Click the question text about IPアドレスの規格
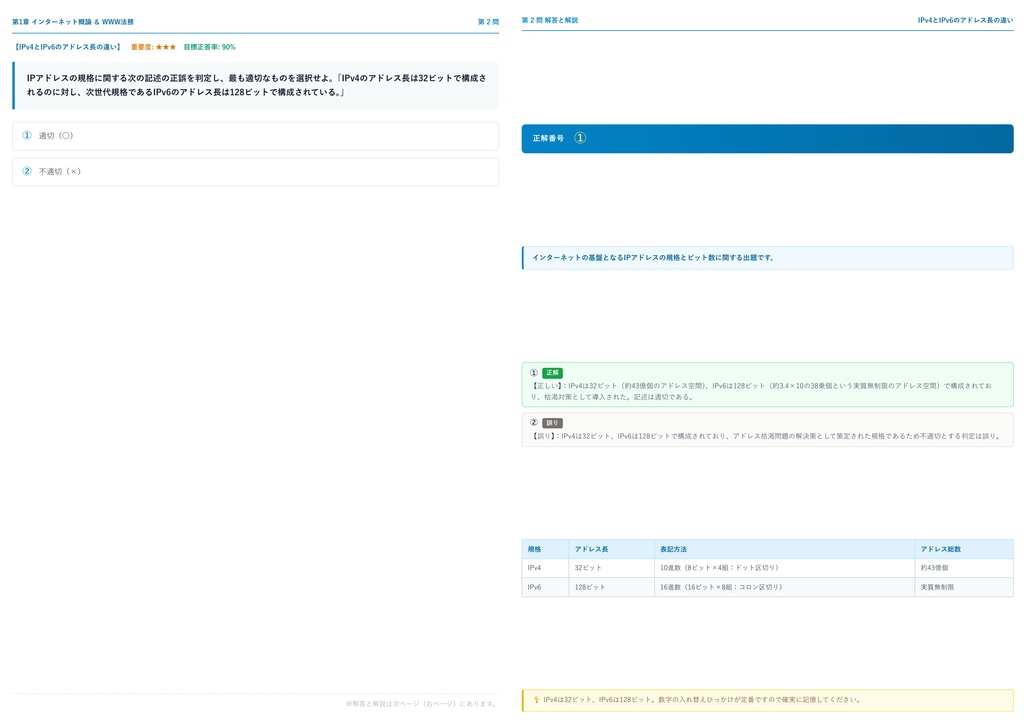 (x=256, y=85)
